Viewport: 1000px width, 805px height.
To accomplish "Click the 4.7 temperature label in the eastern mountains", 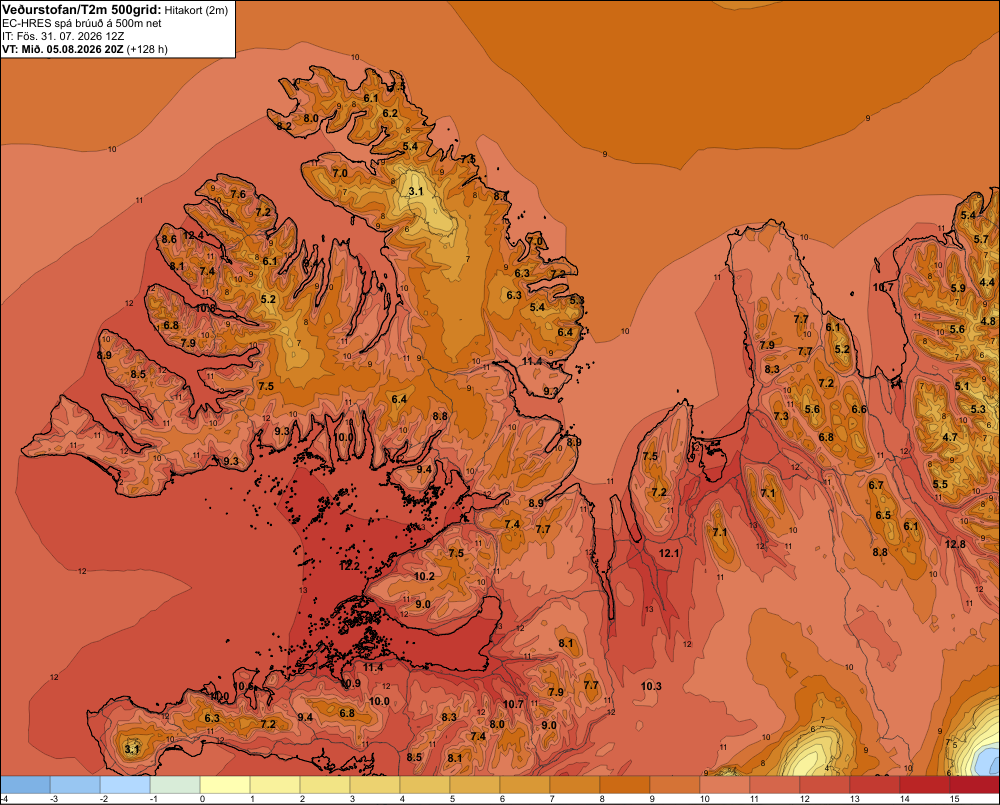I will 950,437.
